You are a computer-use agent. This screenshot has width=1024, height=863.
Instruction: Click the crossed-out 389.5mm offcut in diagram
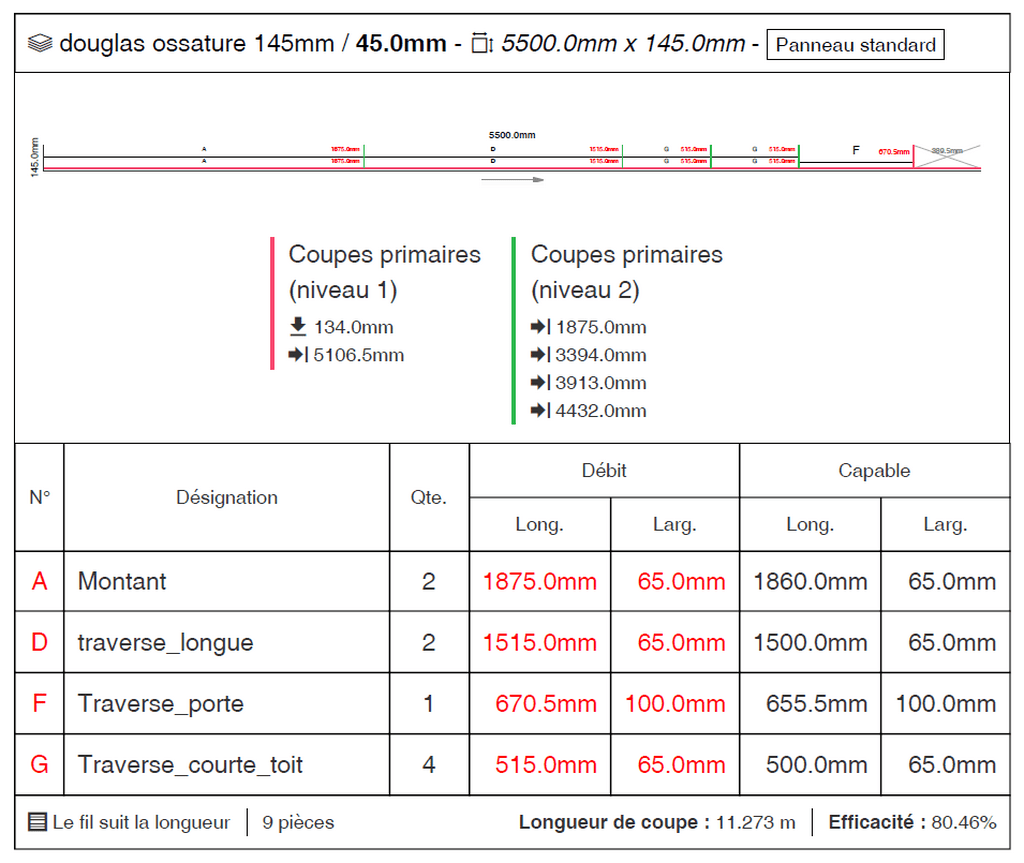click(x=947, y=157)
